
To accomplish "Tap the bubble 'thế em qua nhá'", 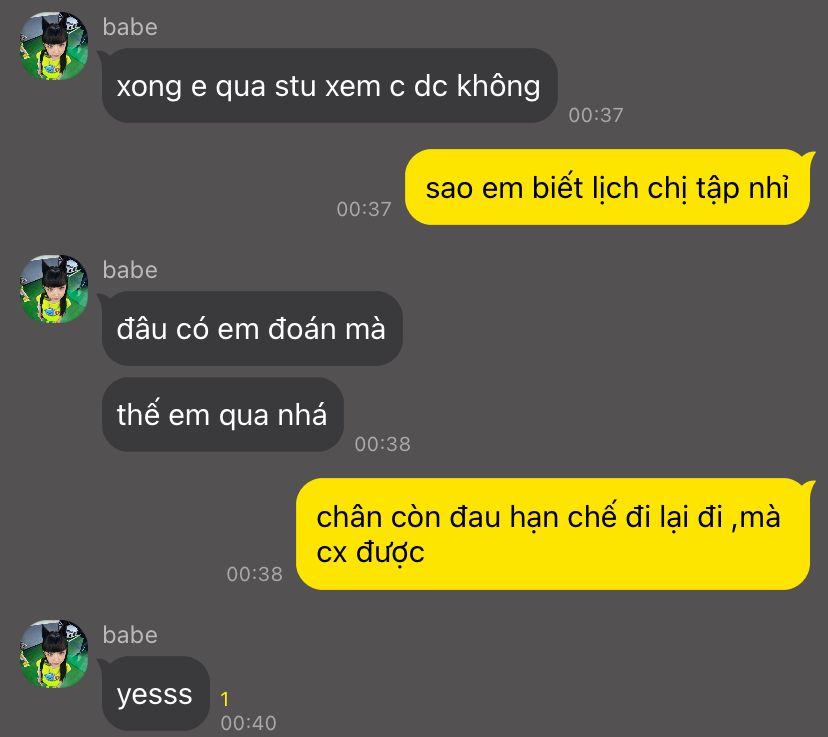I will point(222,414).
